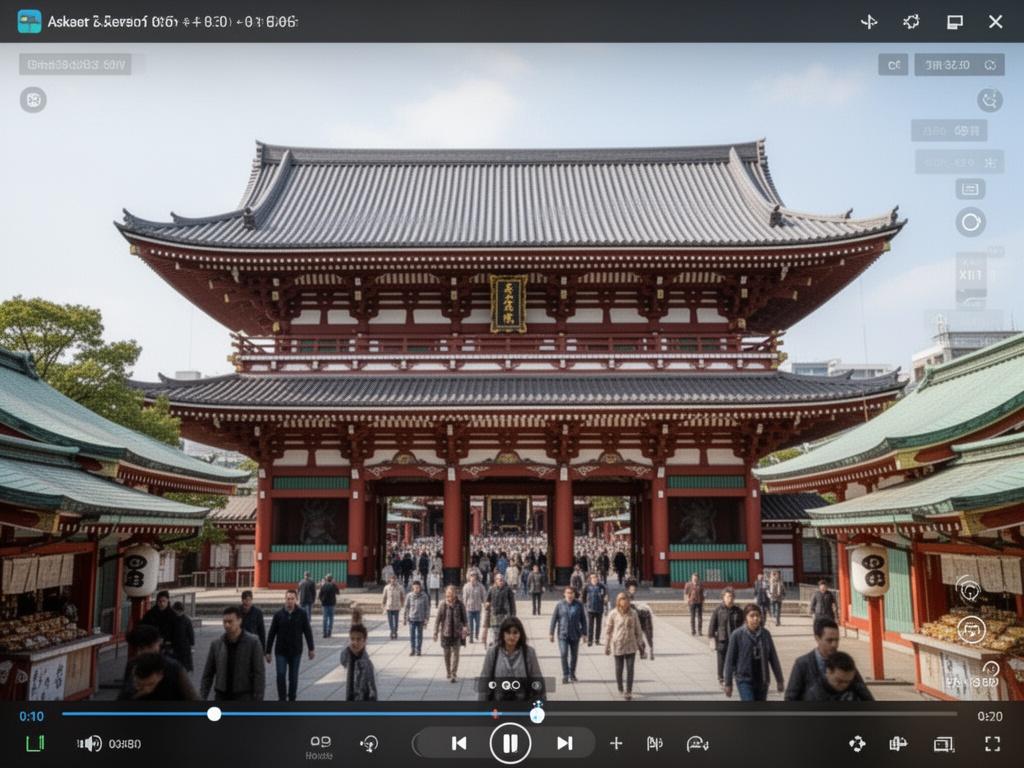Viewport: 1024px width, 768px height.
Task: Open settings via the gear icon
Action: [911, 20]
